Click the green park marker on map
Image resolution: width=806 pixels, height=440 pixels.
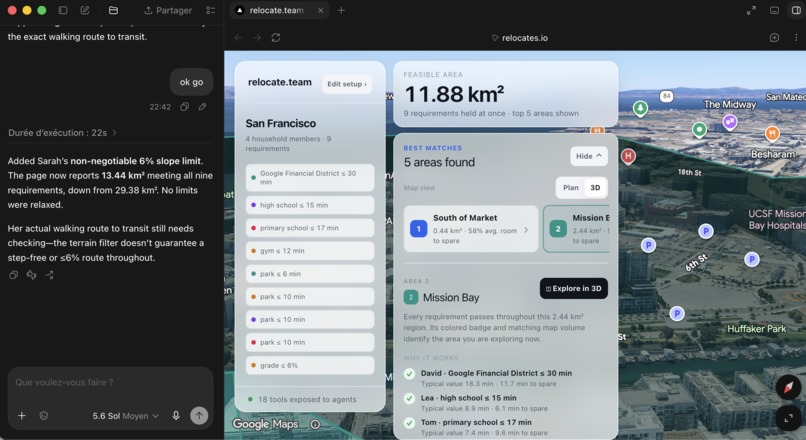640,108
